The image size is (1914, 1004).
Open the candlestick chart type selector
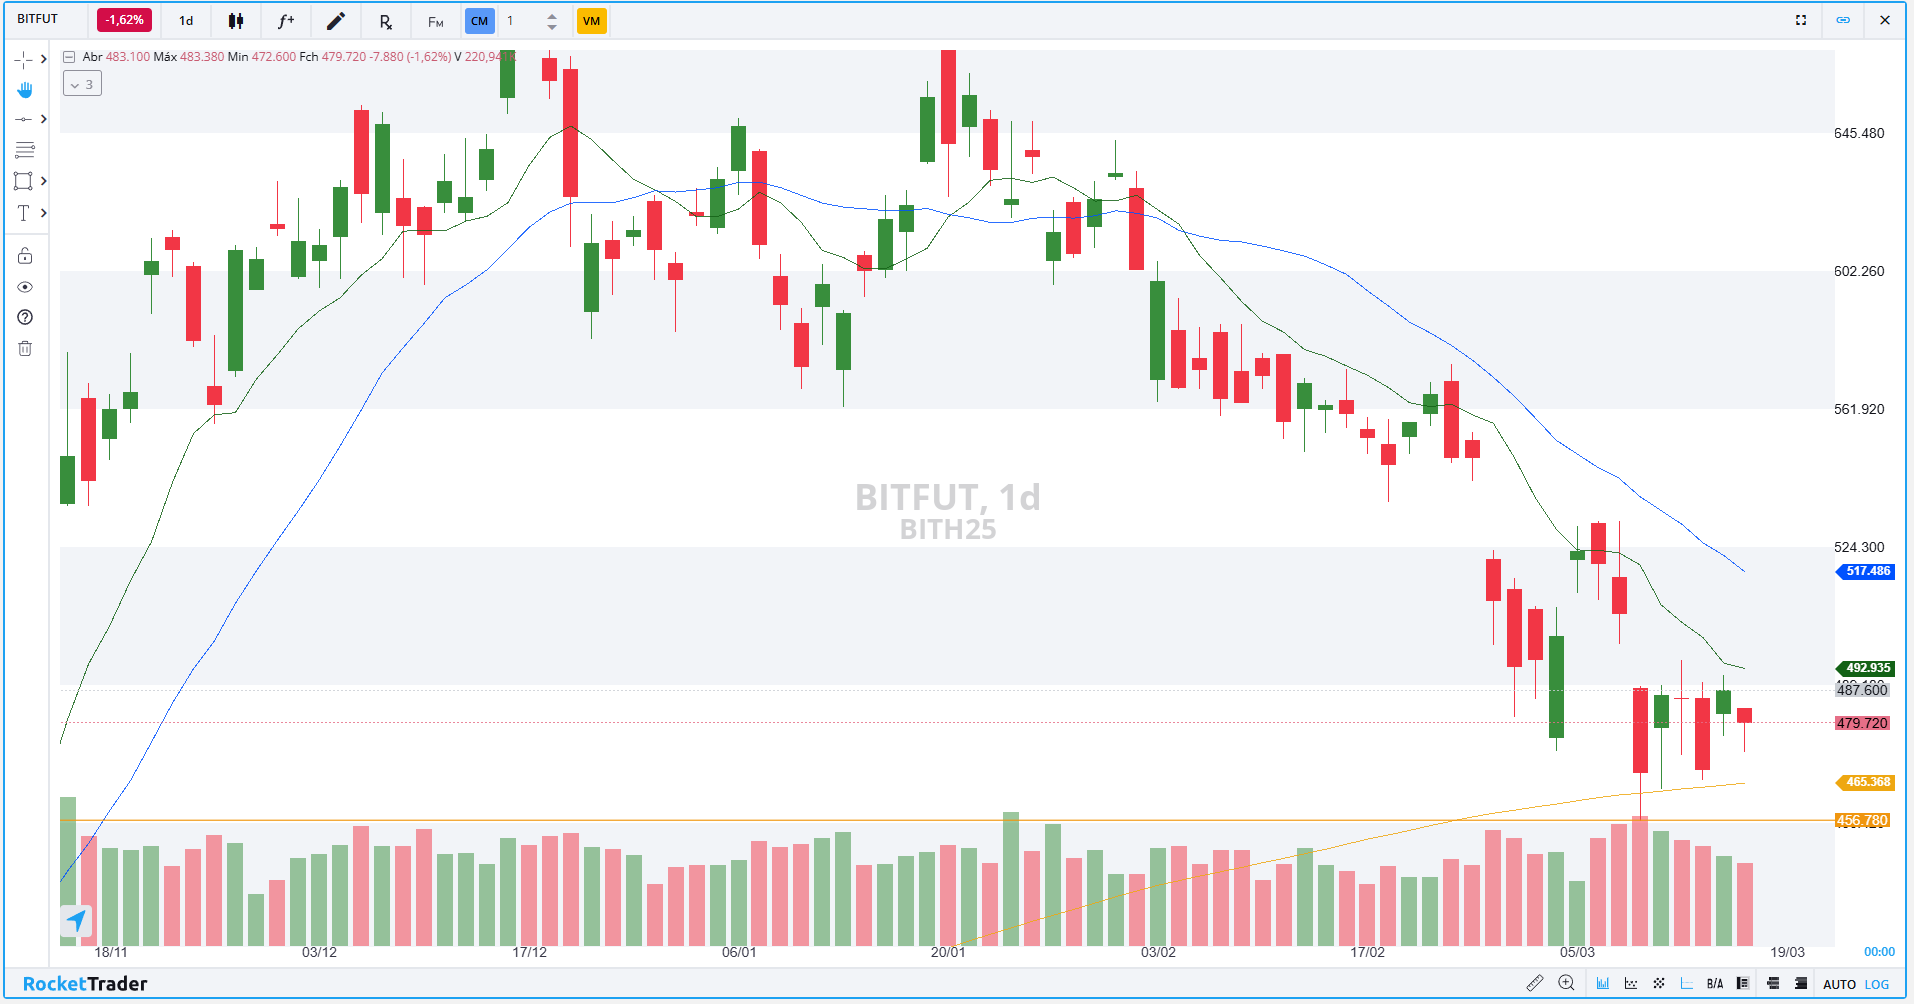pyautogui.click(x=236, y=21)
